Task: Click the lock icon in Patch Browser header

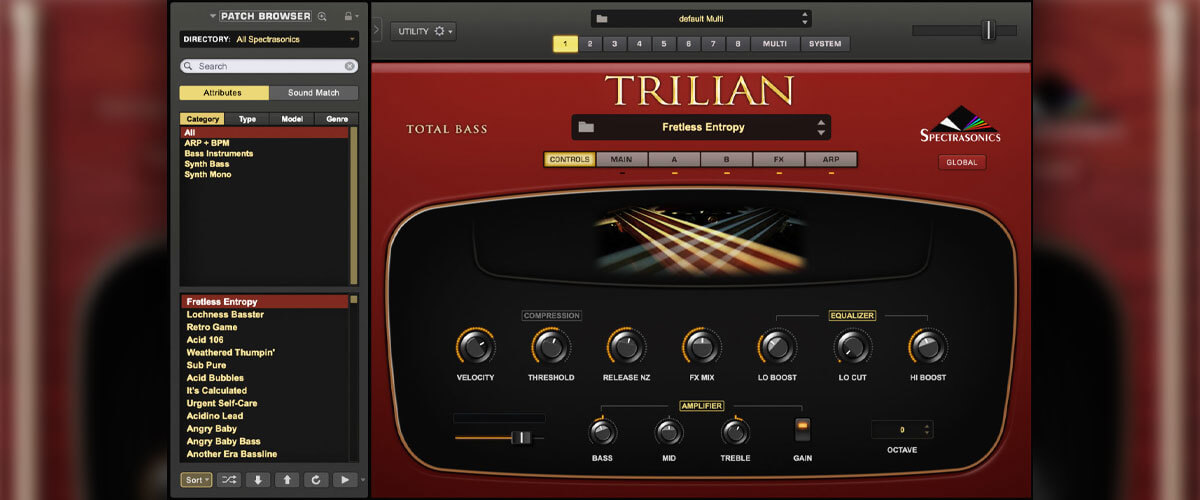Action: tap(347, 16)
